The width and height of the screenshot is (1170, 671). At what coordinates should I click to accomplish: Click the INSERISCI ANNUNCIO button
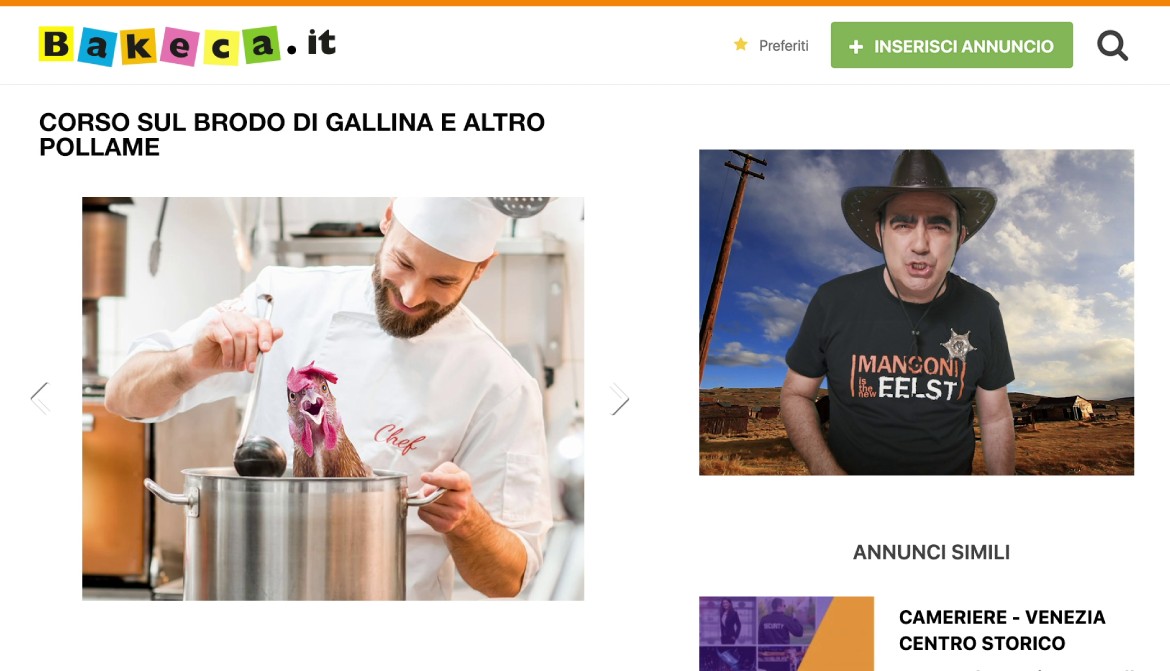951,45
